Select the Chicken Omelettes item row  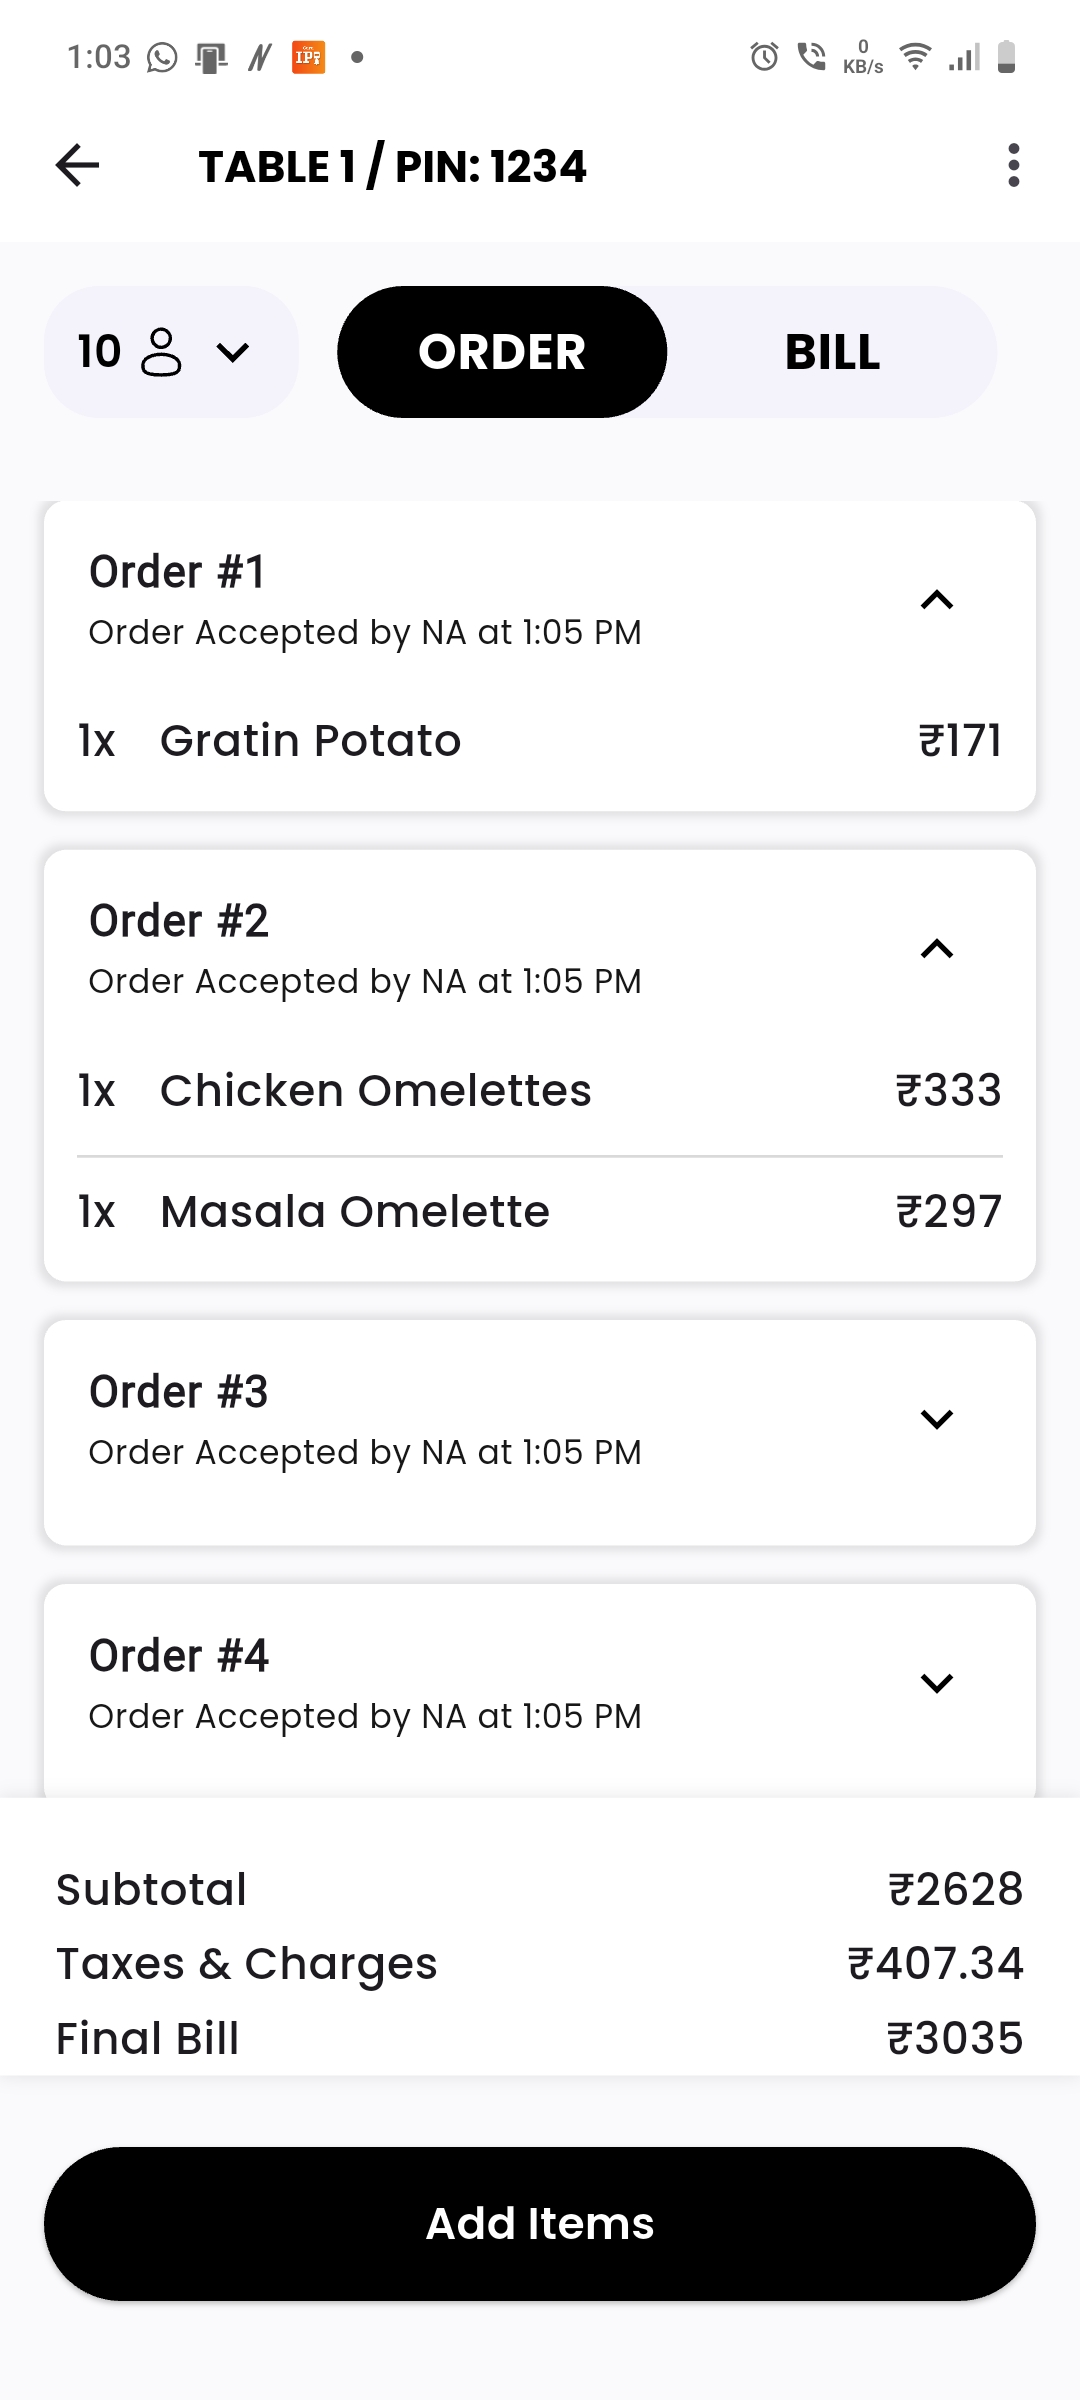click(540, 1091)
